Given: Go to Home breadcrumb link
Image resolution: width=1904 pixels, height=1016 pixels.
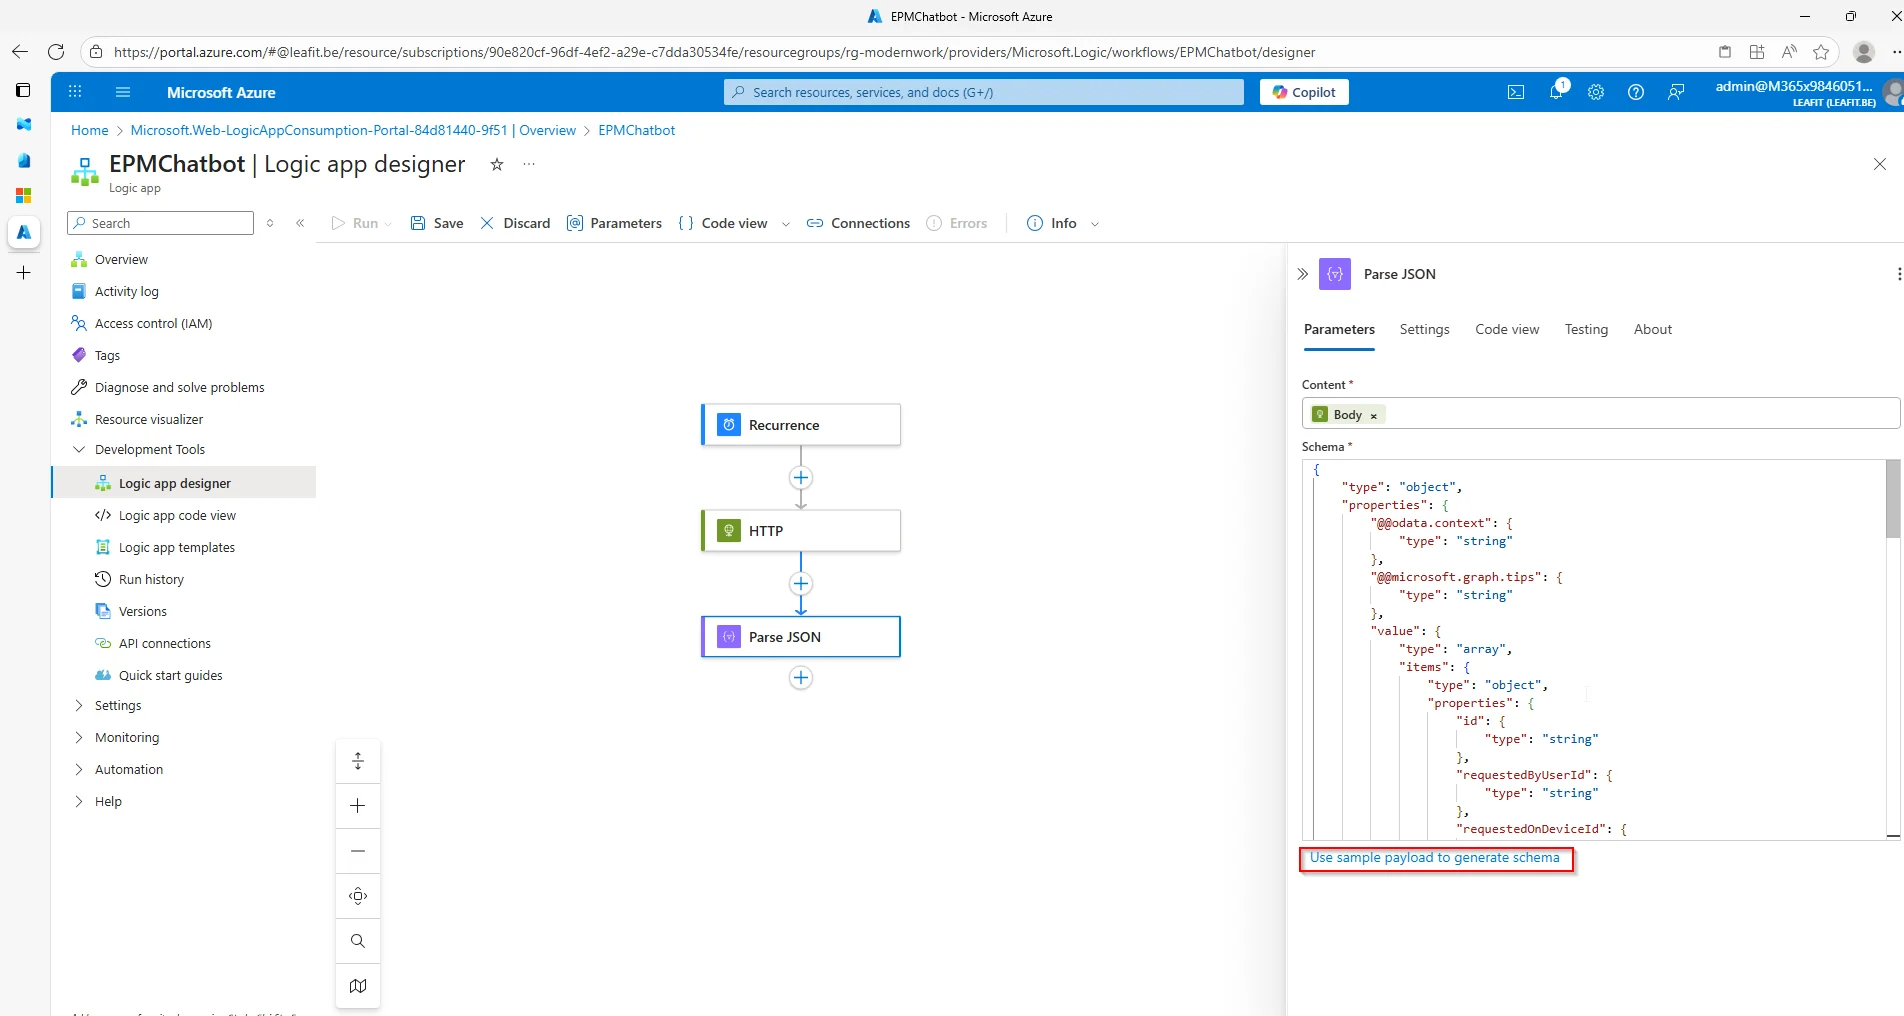Looking at the screenshot, I should point(89,130).
